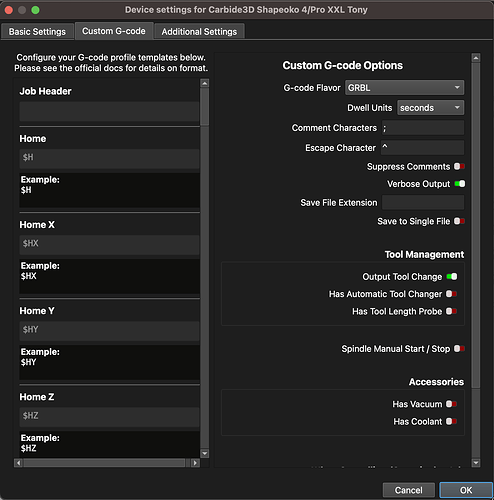Image resolution: width=494 pixels, height=500 pixels.
Task: Disable the Verbose Output toggle
Action: click(x=460, y=184)
